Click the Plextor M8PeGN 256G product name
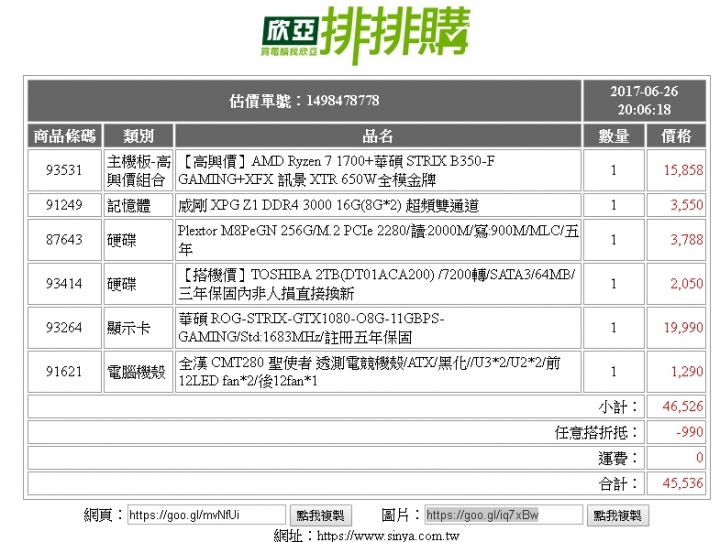Screen dimensions: 720x542 click(x=378, y=240)
